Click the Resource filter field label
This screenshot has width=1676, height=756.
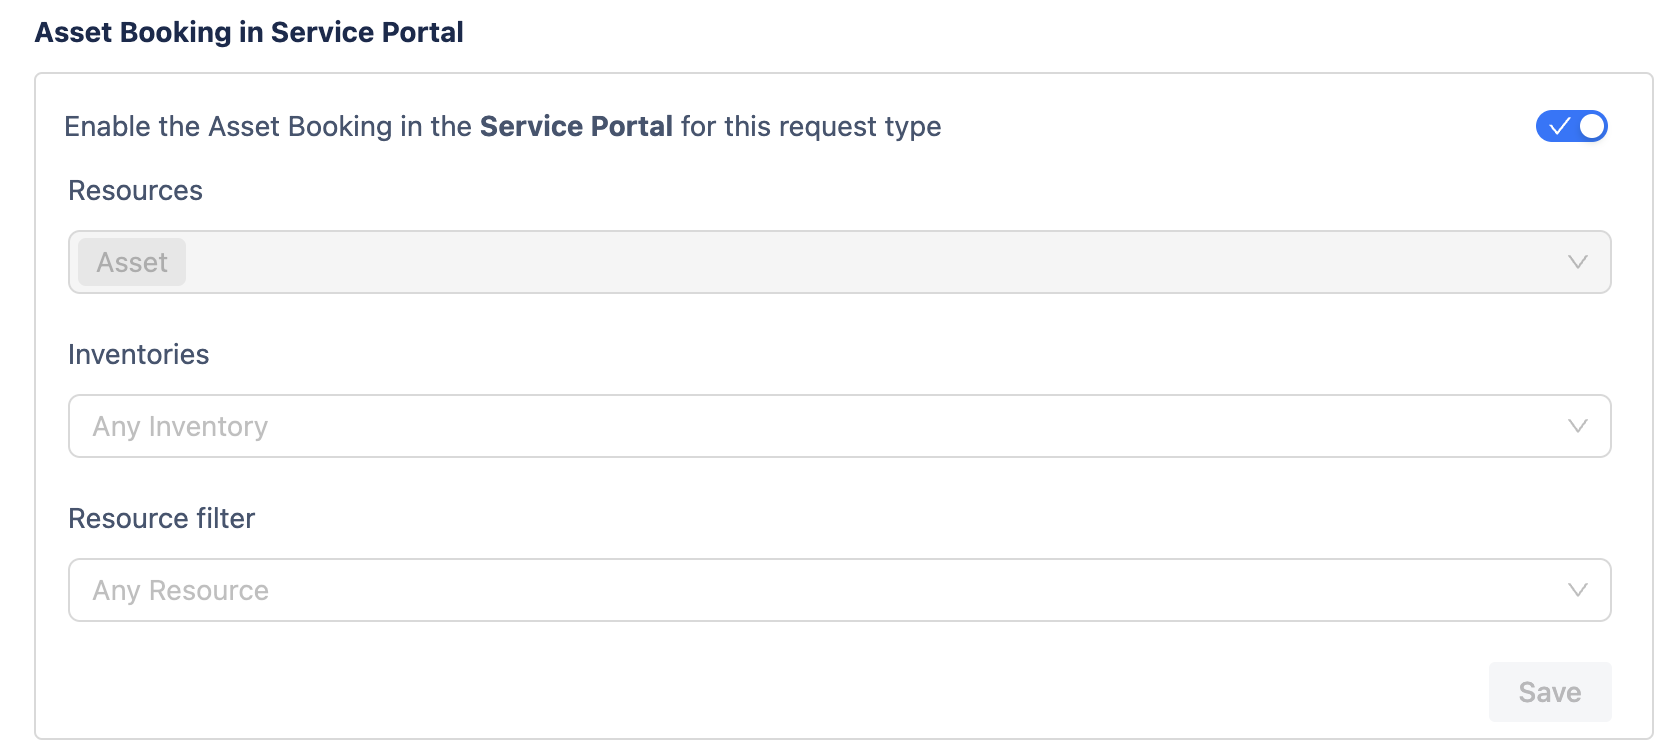[x=161, y=519]
